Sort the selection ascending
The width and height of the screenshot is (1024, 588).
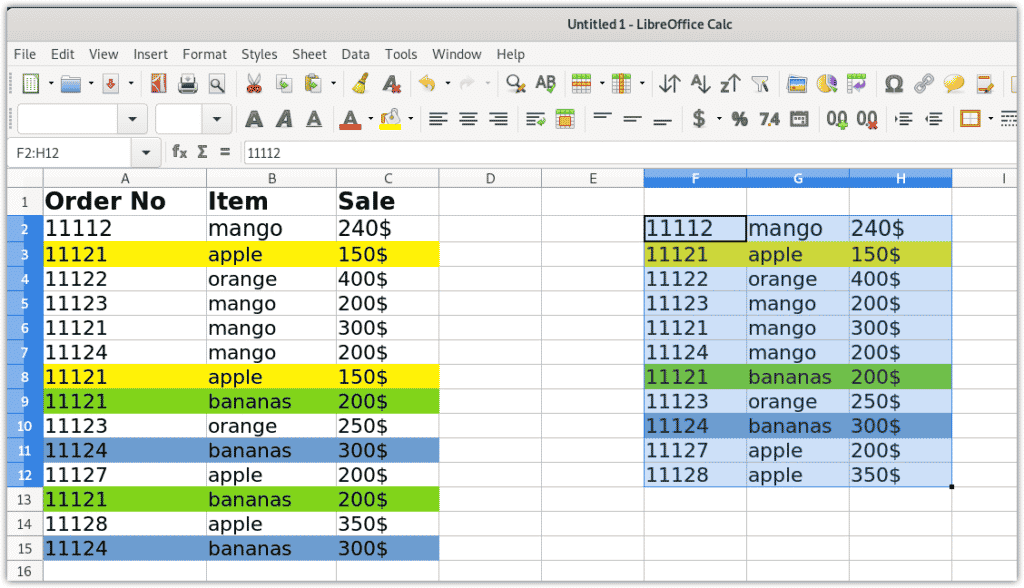699,85
